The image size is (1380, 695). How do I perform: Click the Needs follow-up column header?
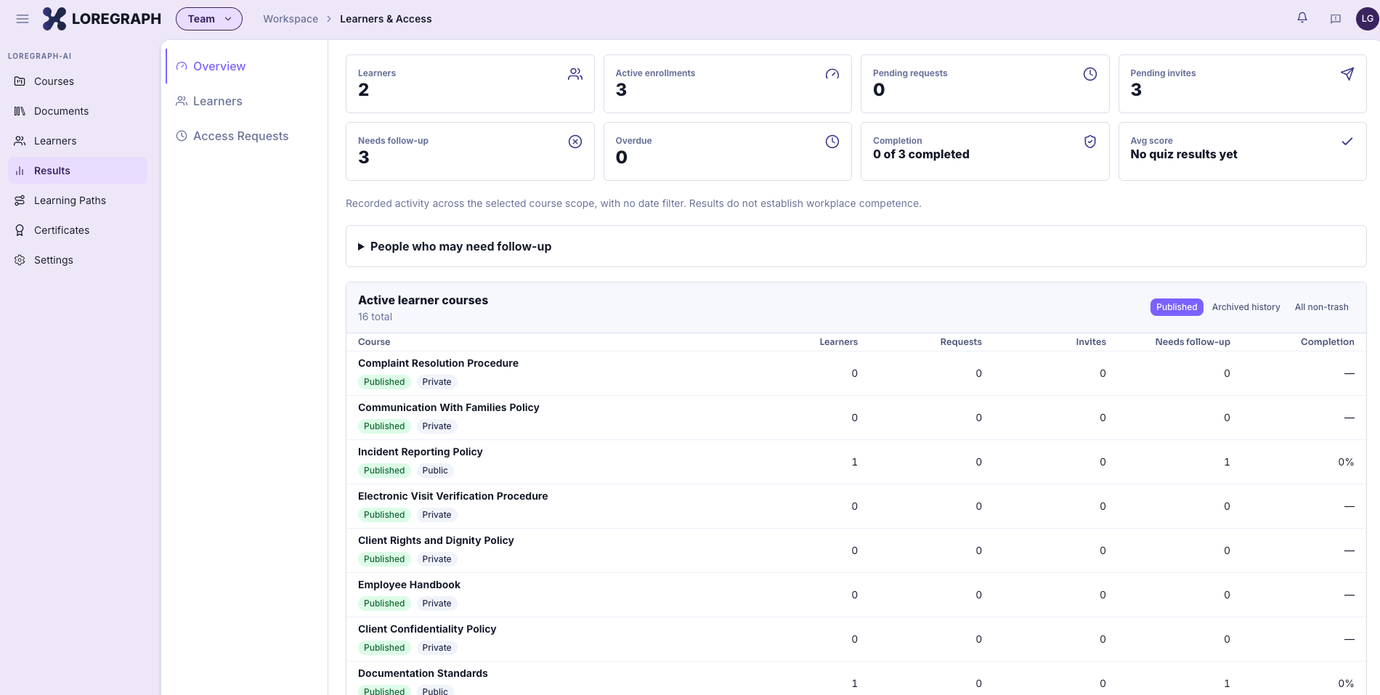point(1193,342)
